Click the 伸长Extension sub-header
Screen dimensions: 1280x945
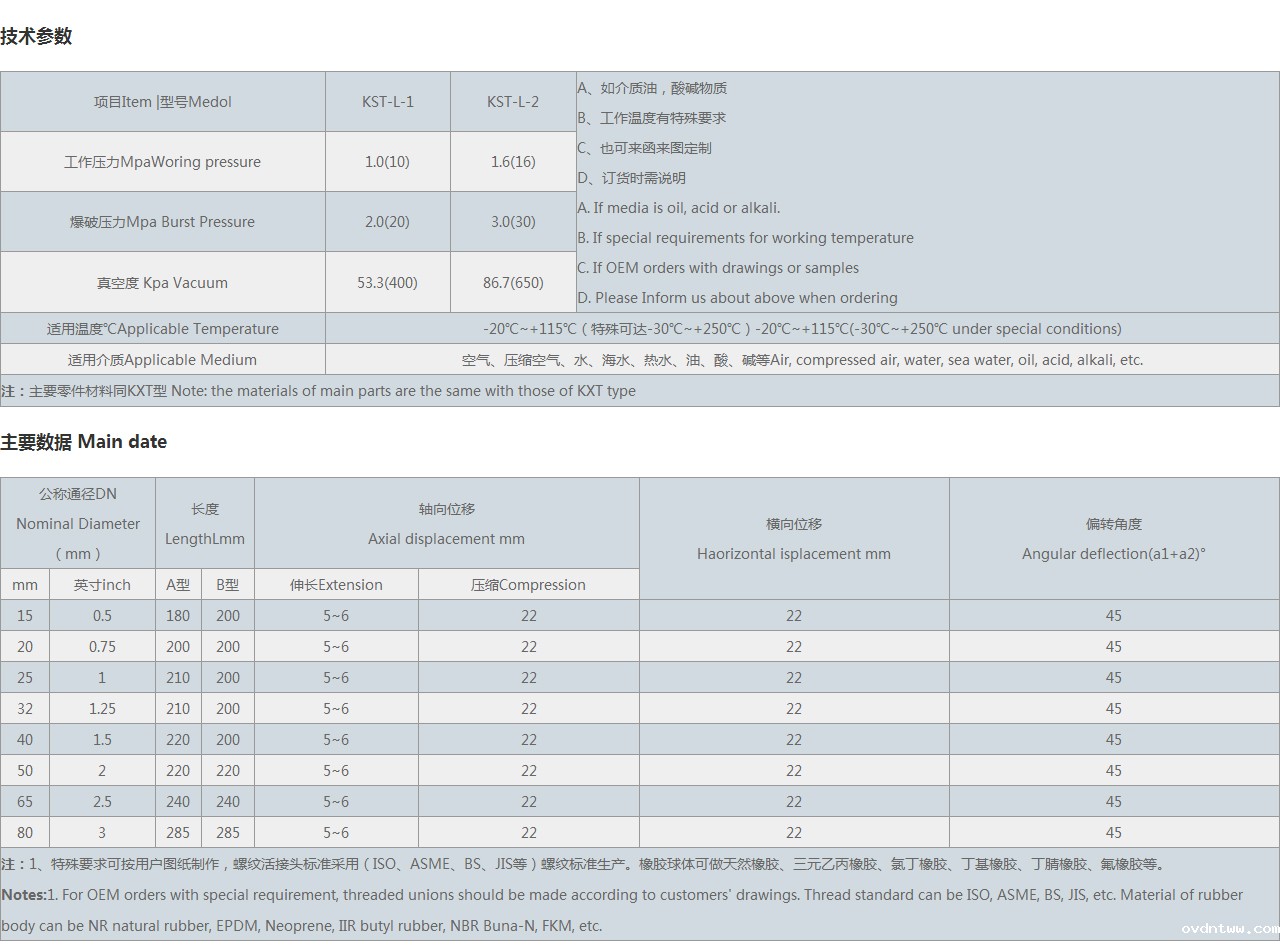pos(336,585)
